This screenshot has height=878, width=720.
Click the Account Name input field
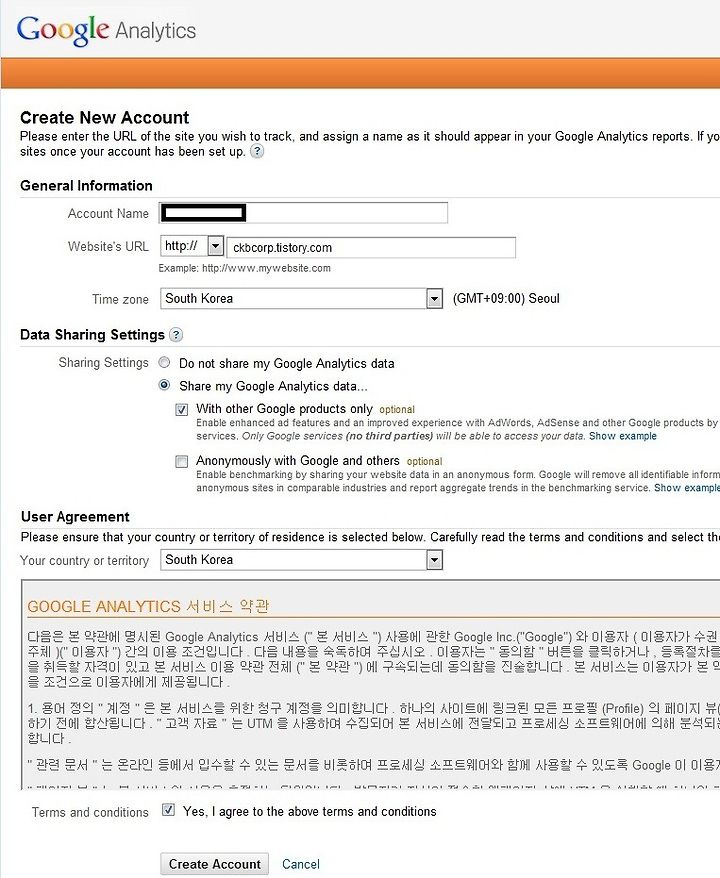coord(303,213)
